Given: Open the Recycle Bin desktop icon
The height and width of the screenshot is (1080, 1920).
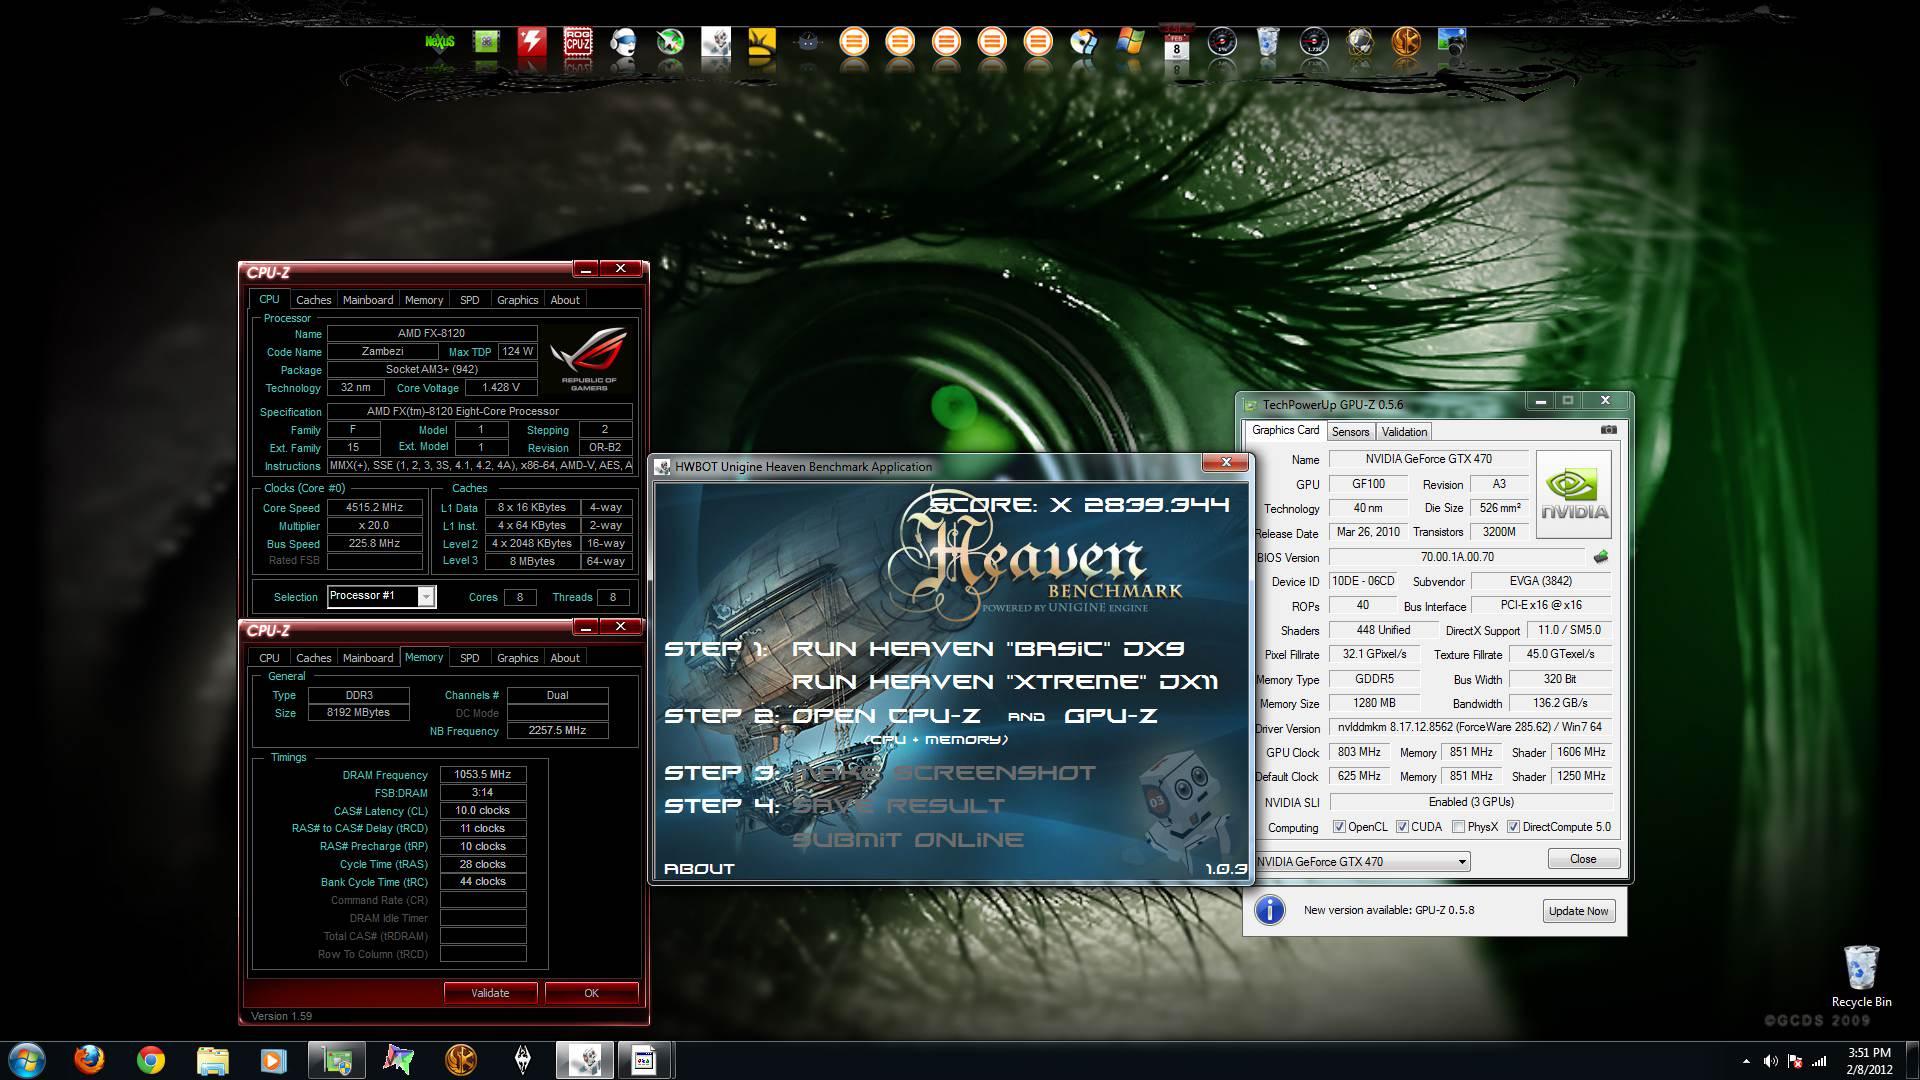Looking at the screenshot, I should (1861, 977).
